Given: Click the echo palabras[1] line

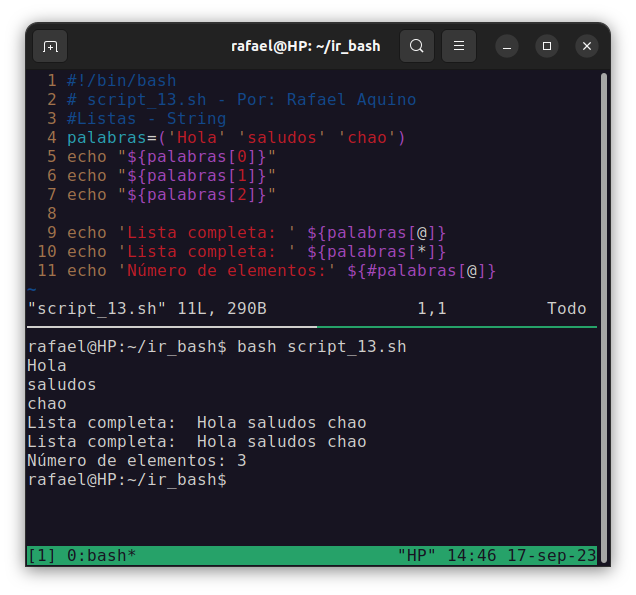Looking at the screenshot, I should [x=171, y=176].
